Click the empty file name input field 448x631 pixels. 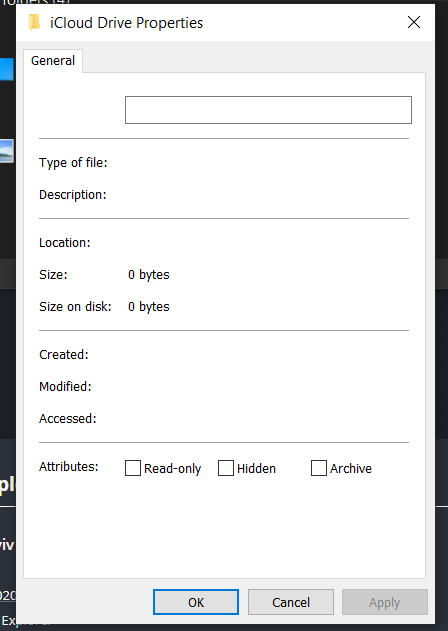tap(268, 110)
